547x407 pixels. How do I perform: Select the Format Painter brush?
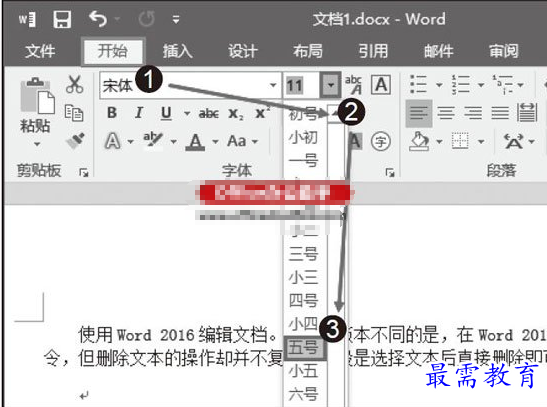point(75,141)
